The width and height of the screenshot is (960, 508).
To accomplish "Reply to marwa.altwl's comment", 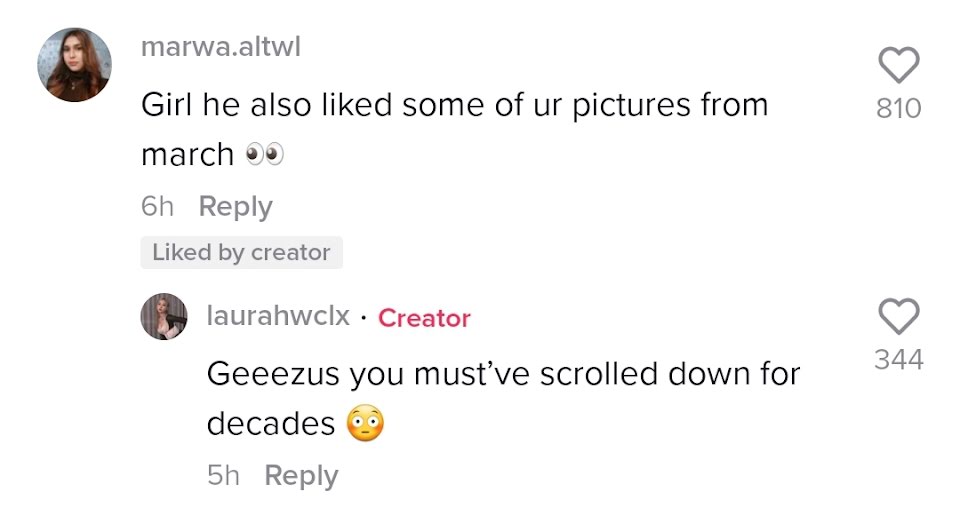I will (235, 207).
